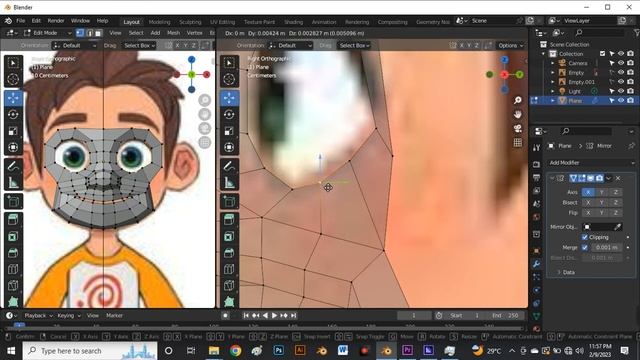Uncheck the Merge checkbox
The image size is (640, 360).
[x=584, y=247]
